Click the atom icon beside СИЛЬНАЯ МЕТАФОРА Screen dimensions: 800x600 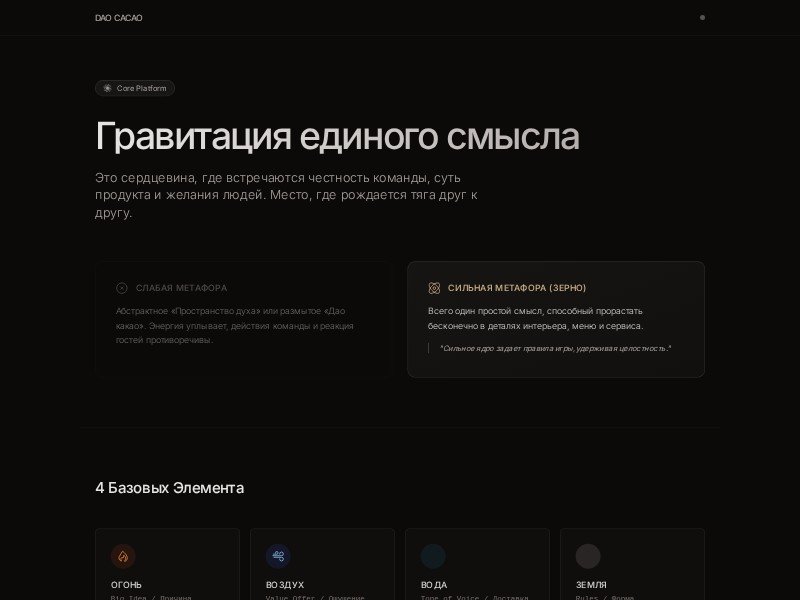[x=436, y=287]
